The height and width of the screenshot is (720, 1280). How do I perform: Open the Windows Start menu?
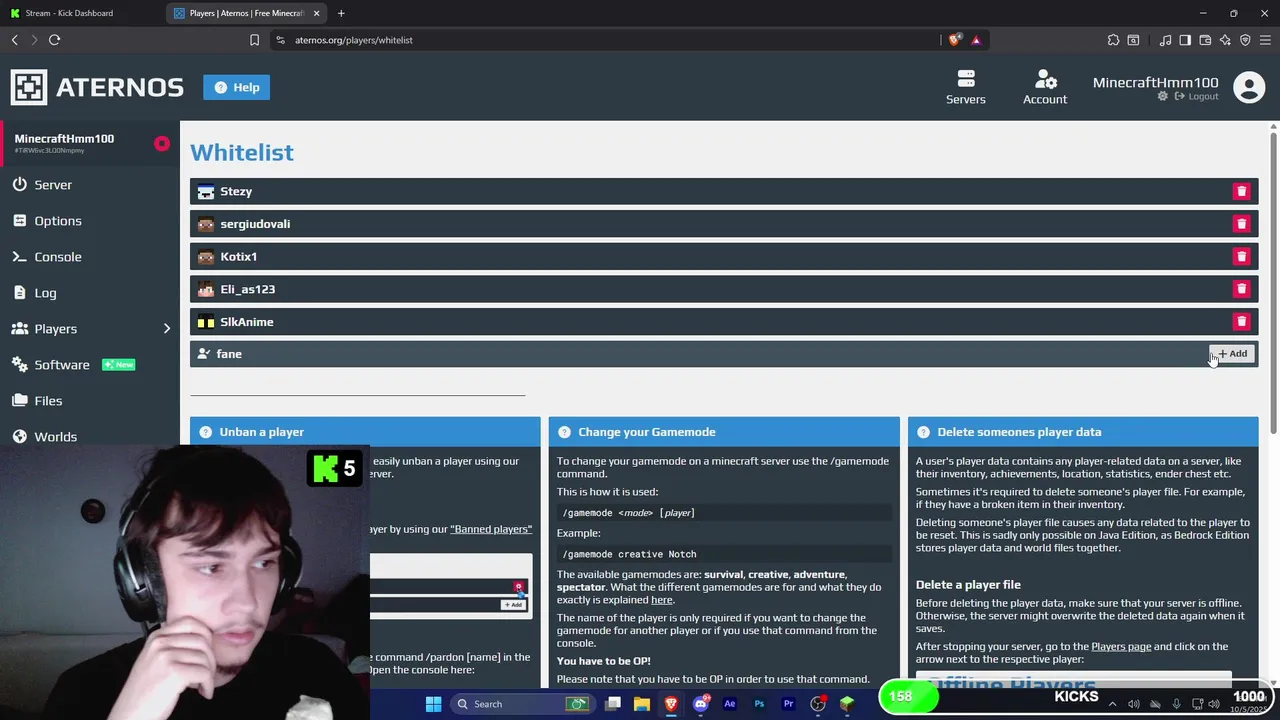[433, 704]
